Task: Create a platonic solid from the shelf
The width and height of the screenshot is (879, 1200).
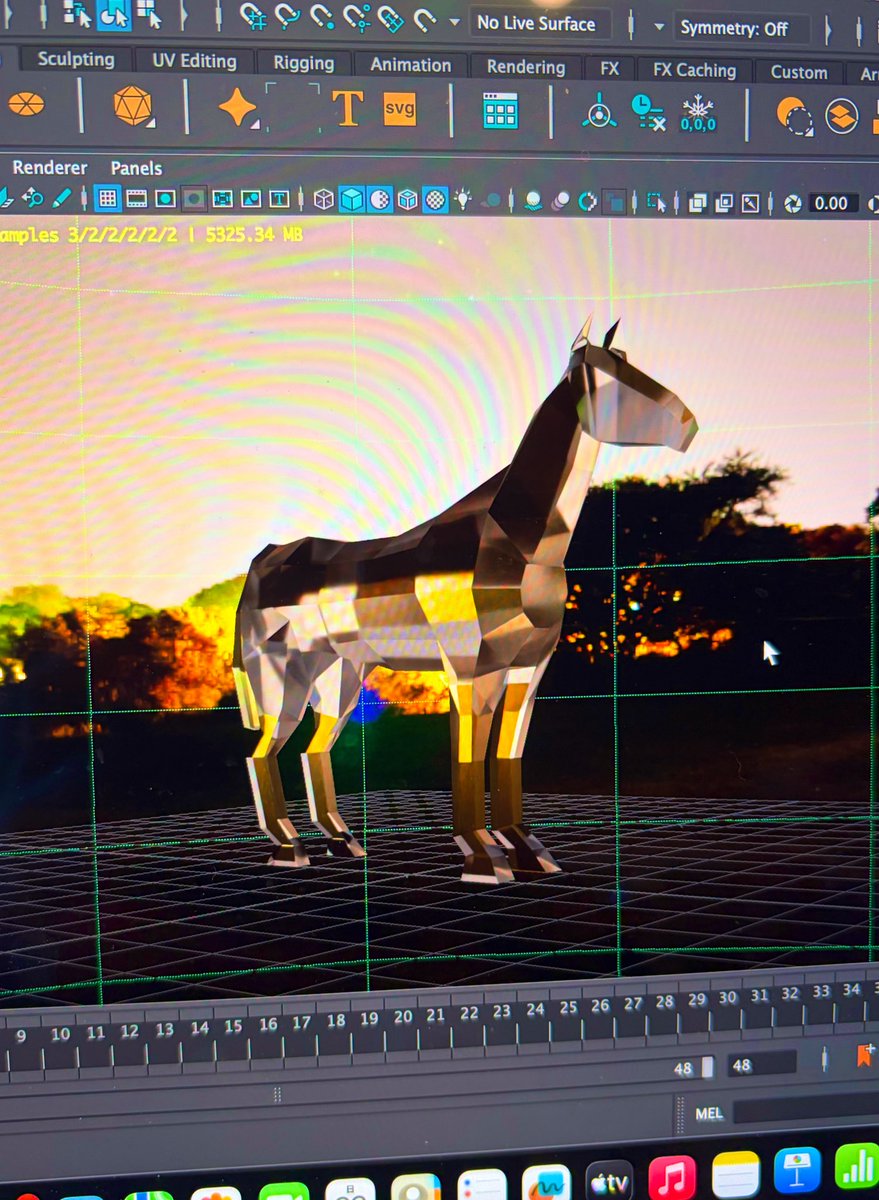Action: 133,106
